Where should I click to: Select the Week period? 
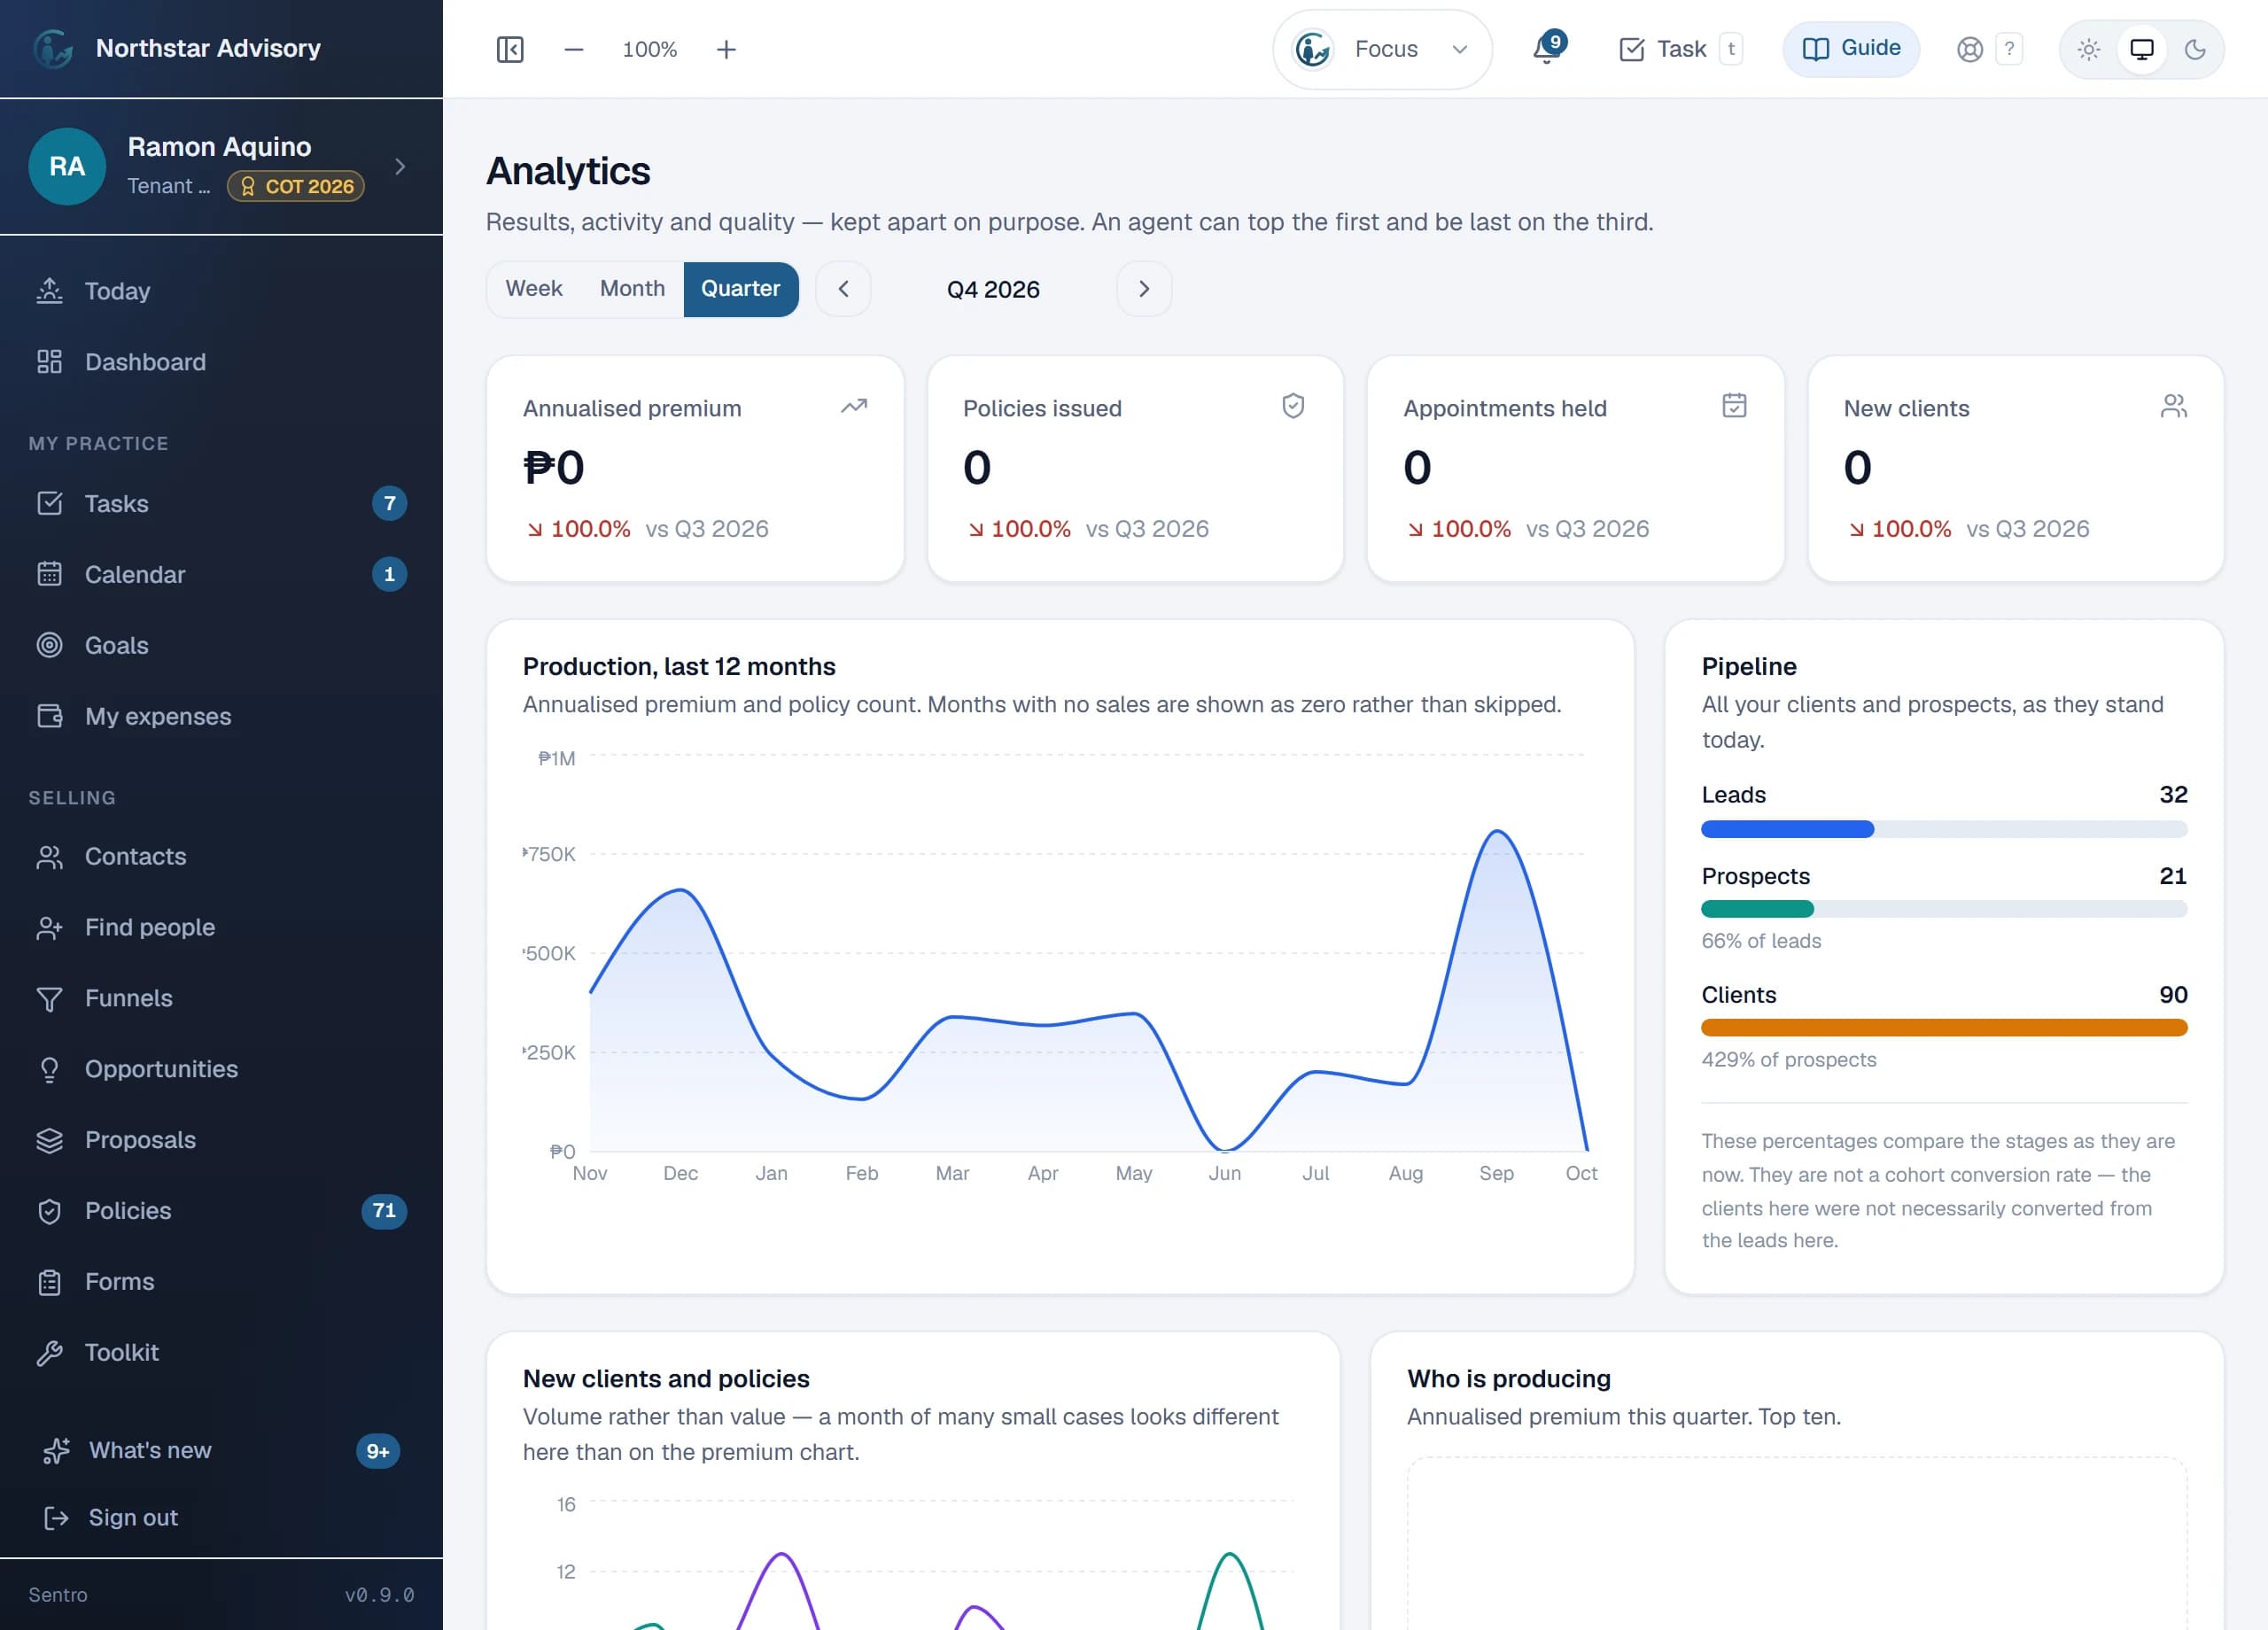click(534, 289)
